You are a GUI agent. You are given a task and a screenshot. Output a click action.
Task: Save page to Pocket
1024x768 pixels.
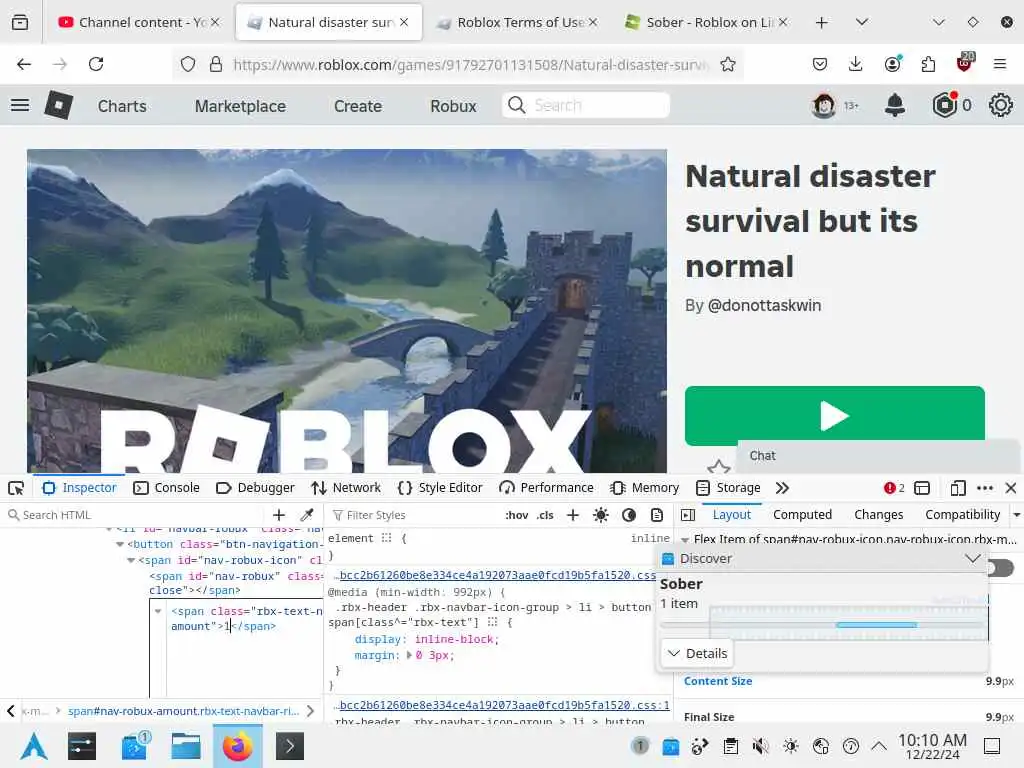click(x=820, y=64)
